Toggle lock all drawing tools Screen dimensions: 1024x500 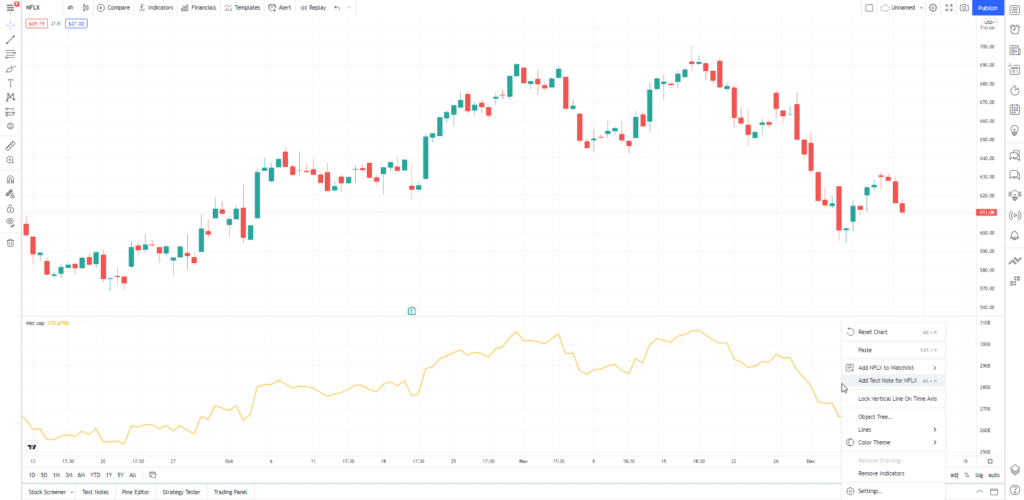click(10, 208)
